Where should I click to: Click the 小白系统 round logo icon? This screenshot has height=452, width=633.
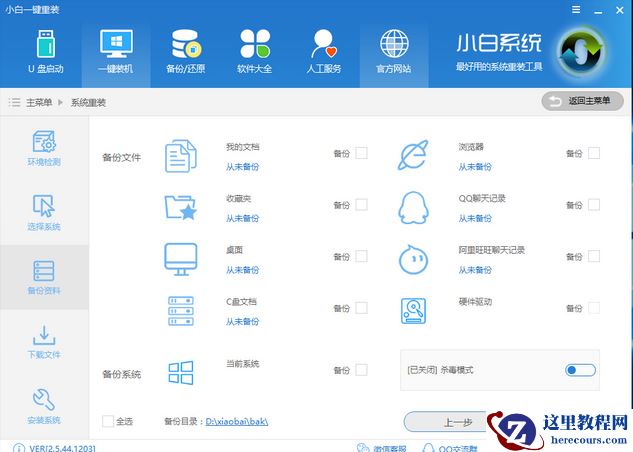(581, 51)
